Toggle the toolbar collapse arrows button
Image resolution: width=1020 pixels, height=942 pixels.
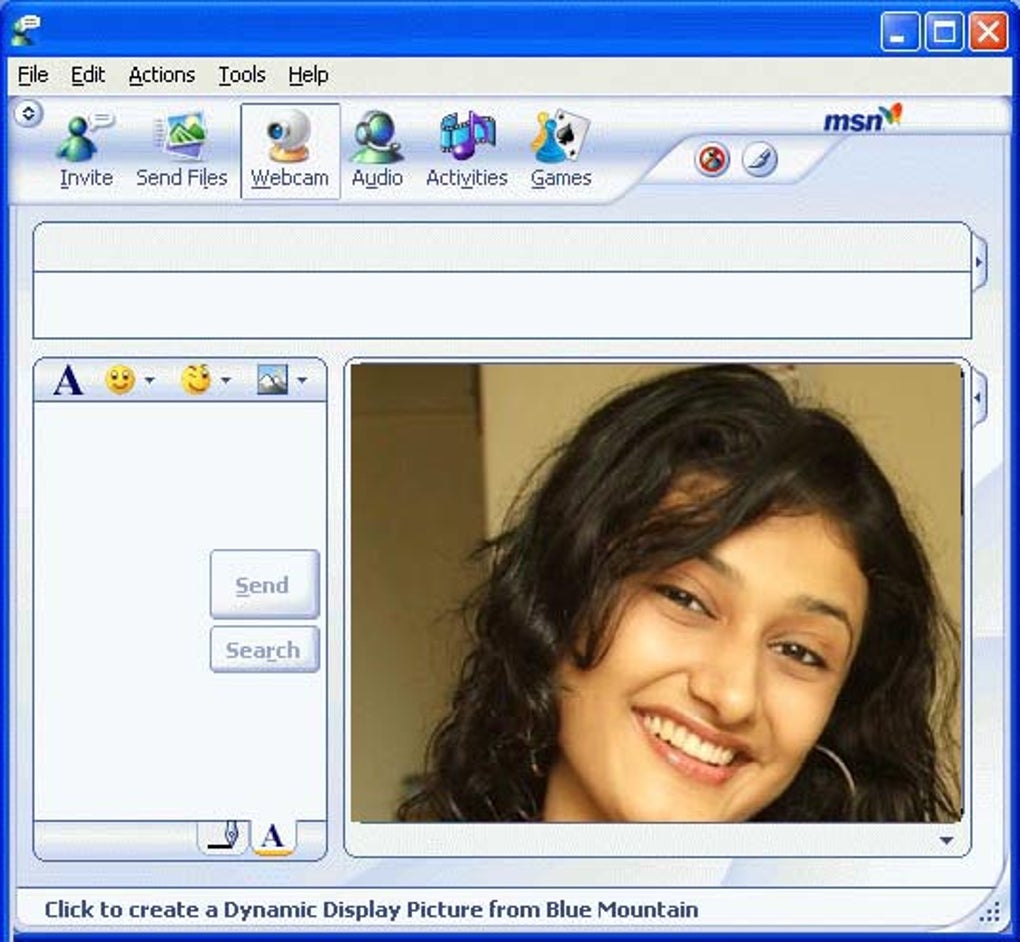pyautogui.click(x=28, y=114)
